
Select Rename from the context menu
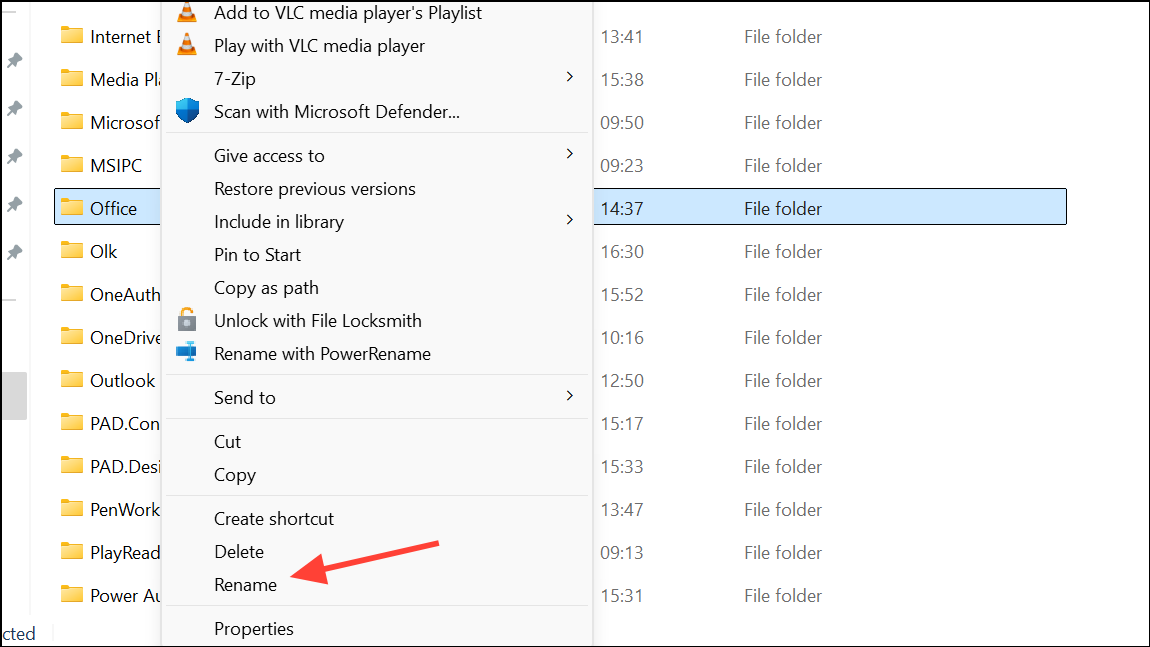point(245,584)
